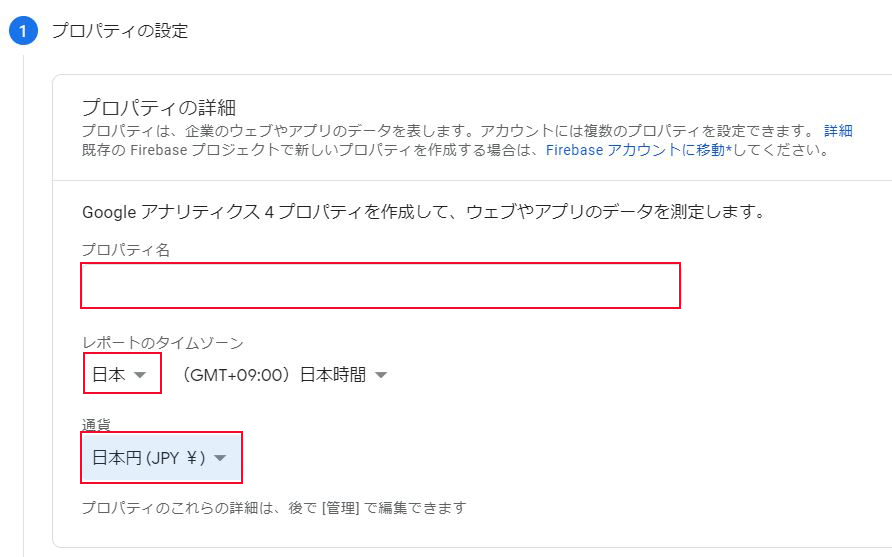Click the step 1 number circle
The height and width of the screenshot is (557, 892).
(22, 31)
